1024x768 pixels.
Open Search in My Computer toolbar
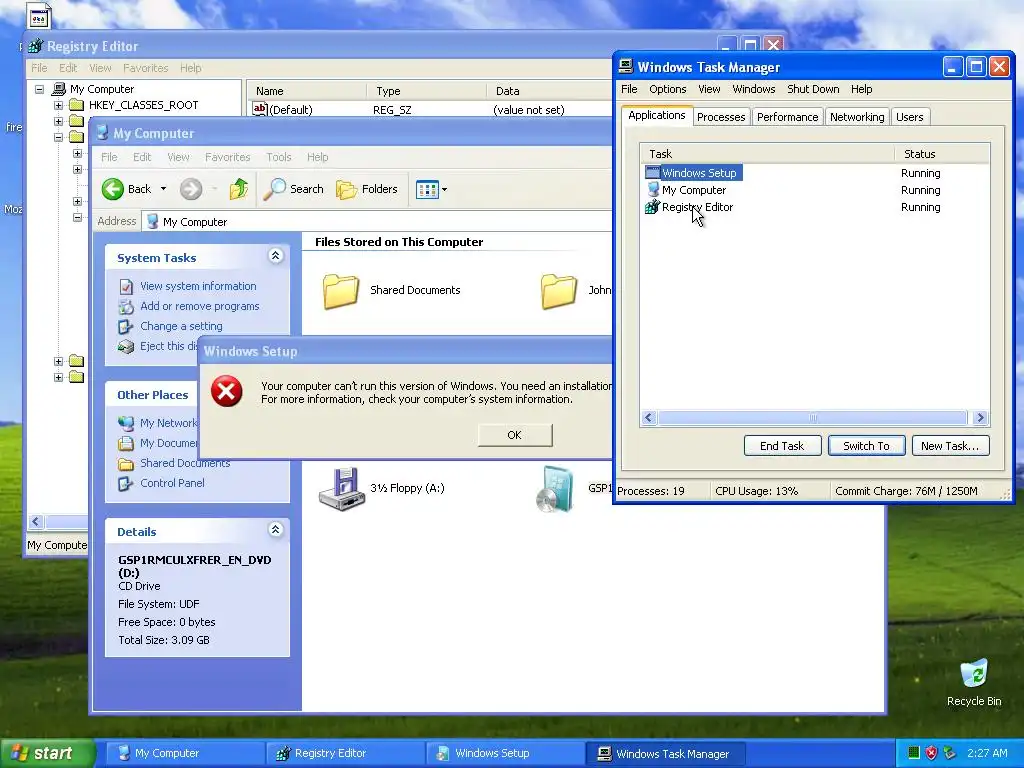coord(294,189)
